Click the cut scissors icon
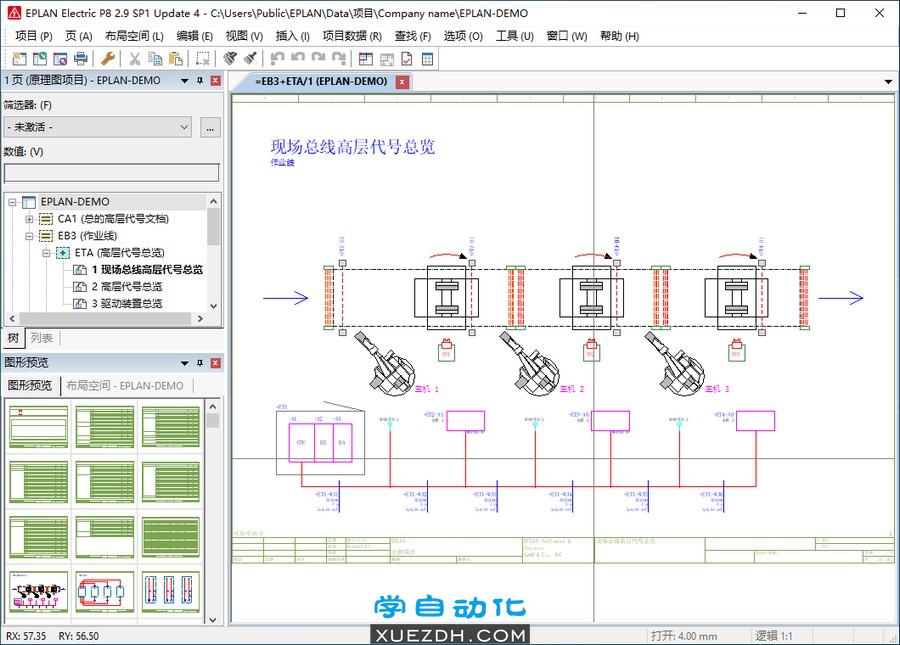 (135, 59)
